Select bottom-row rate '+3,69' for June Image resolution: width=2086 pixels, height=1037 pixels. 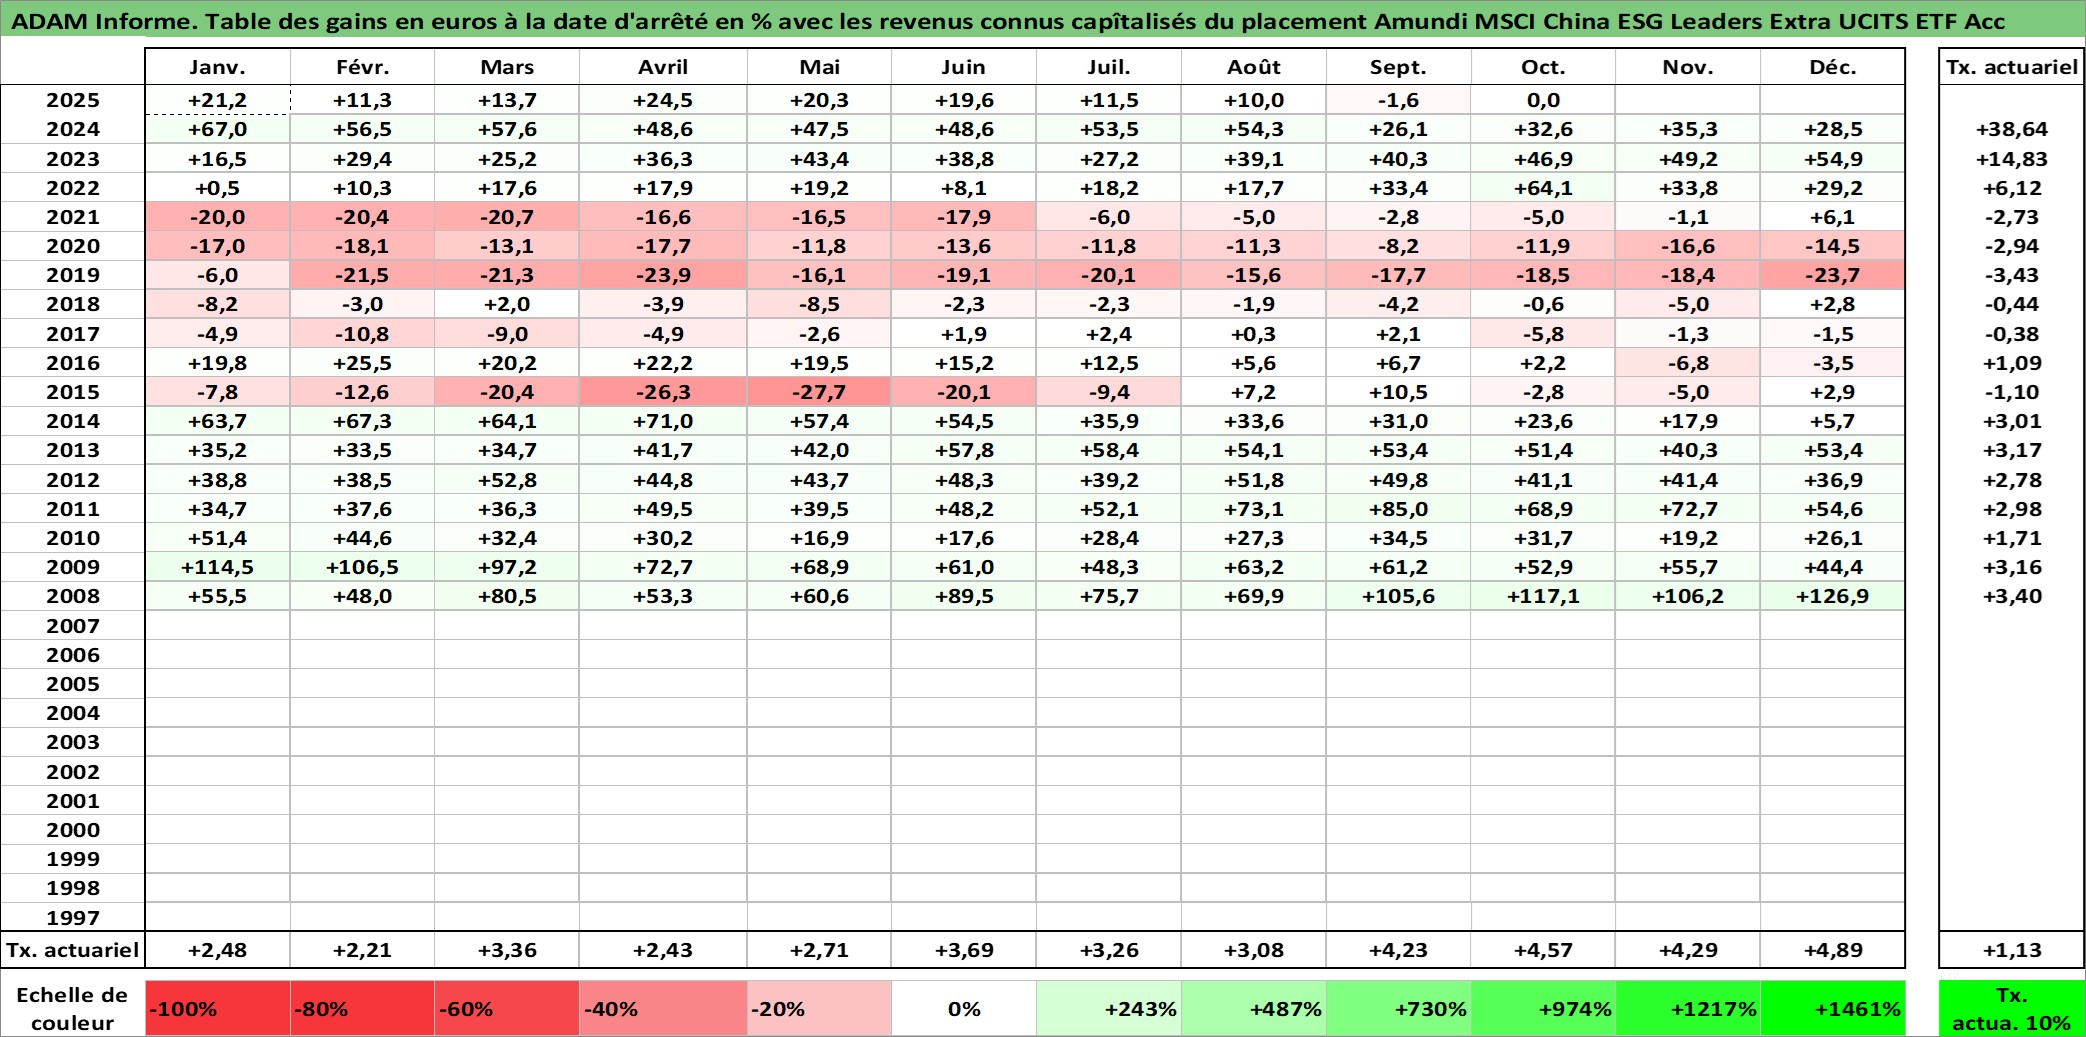pyautogui.click(x=964, y=950)
